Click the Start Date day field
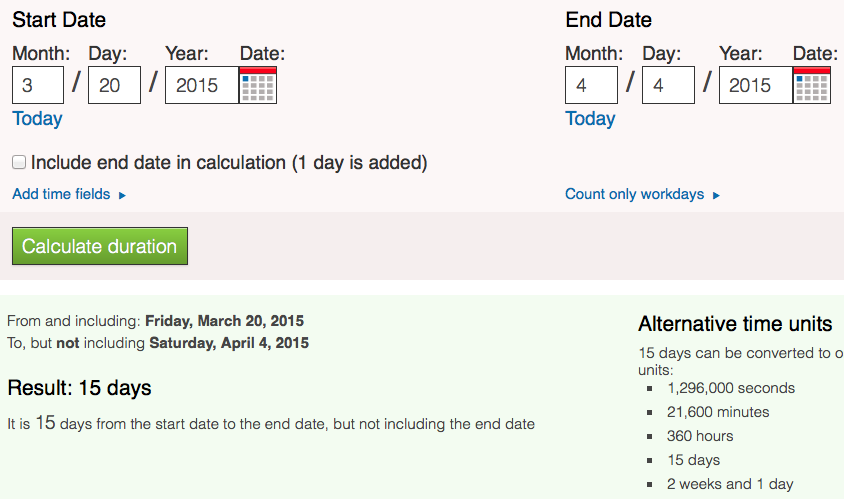 pyautogui.click(x=114, y=85)
